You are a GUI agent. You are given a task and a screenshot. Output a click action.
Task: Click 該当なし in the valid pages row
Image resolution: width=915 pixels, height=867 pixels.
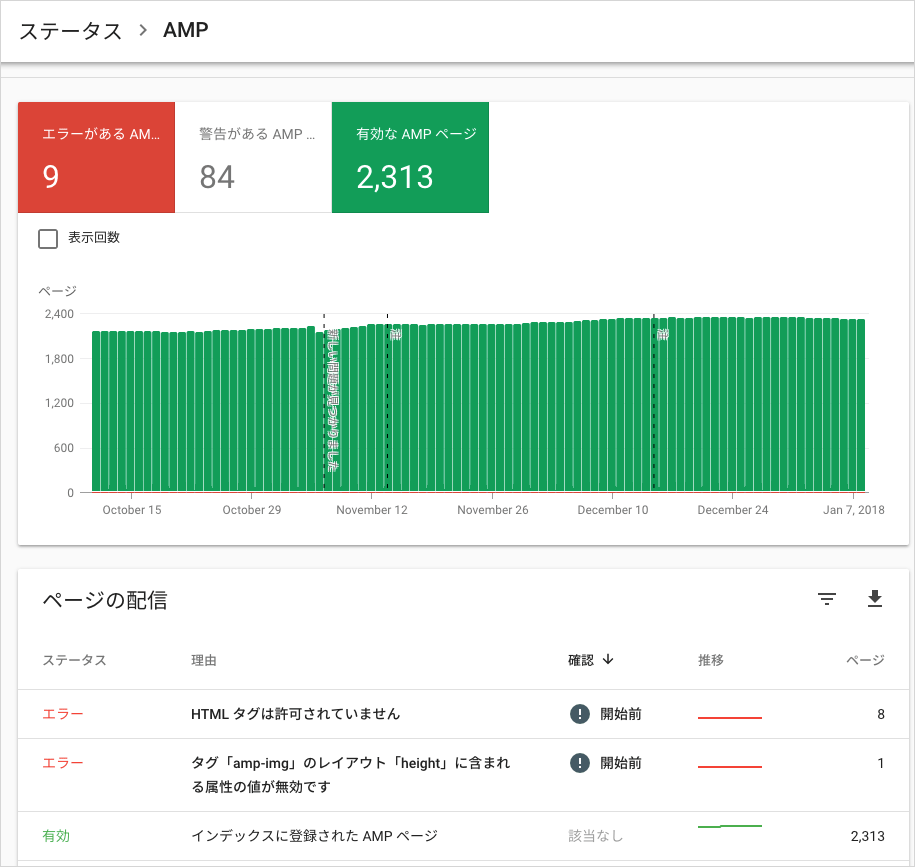[x=595, y=836]
